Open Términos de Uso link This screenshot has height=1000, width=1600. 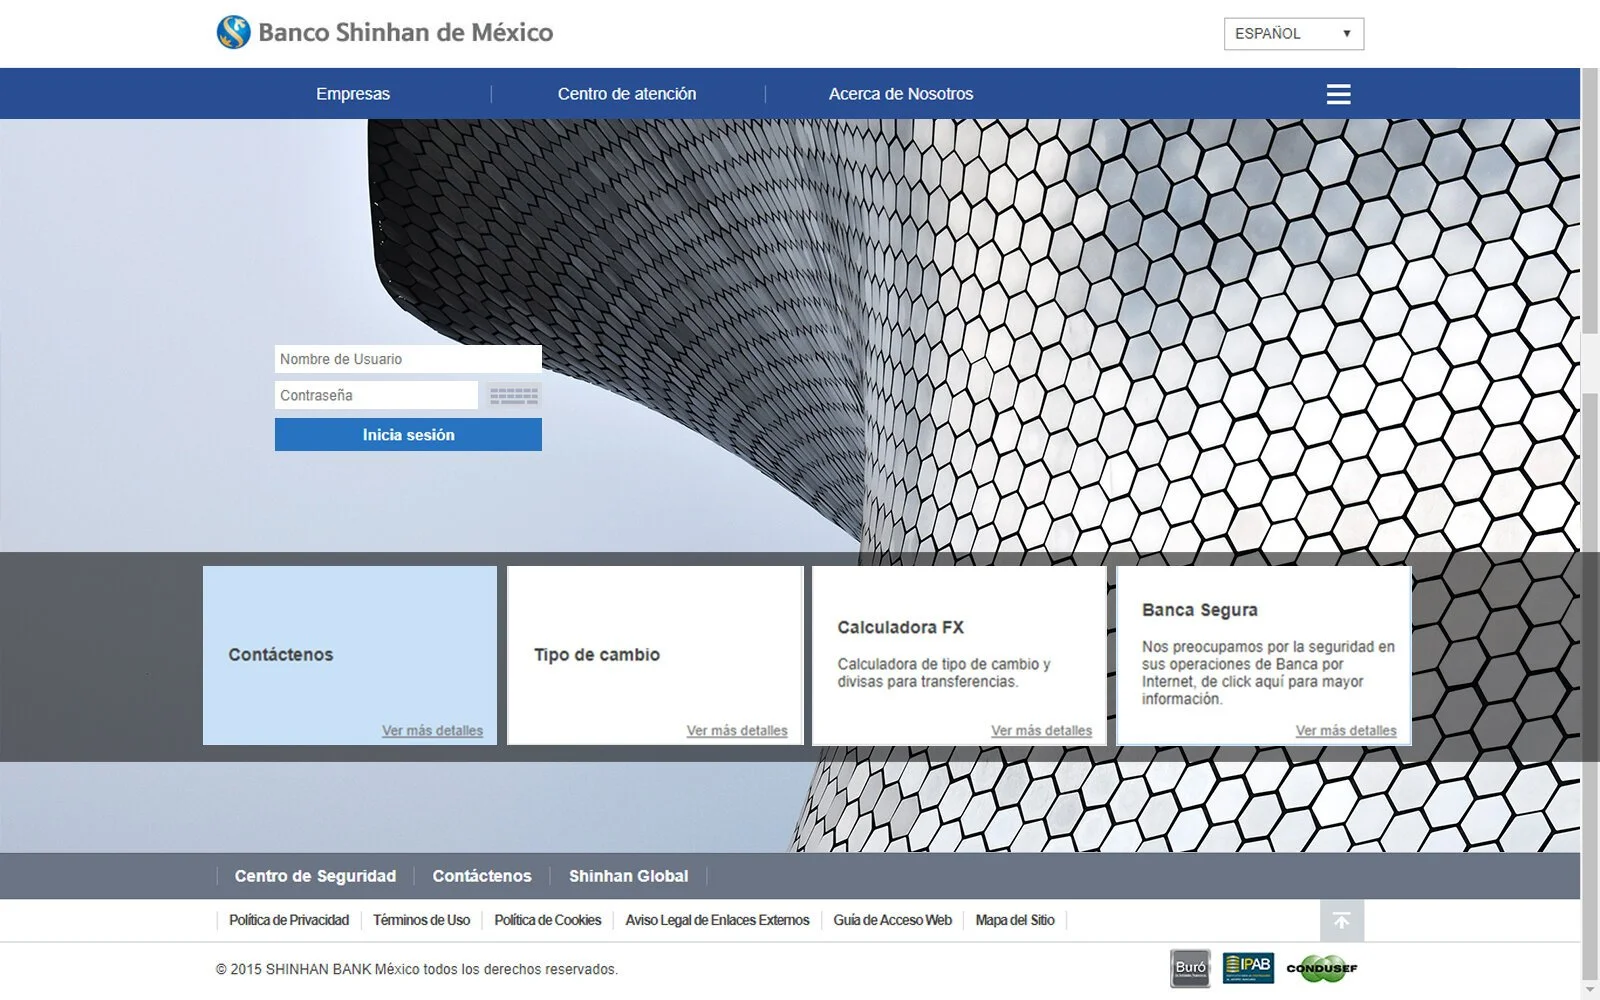tap(421, 920)
